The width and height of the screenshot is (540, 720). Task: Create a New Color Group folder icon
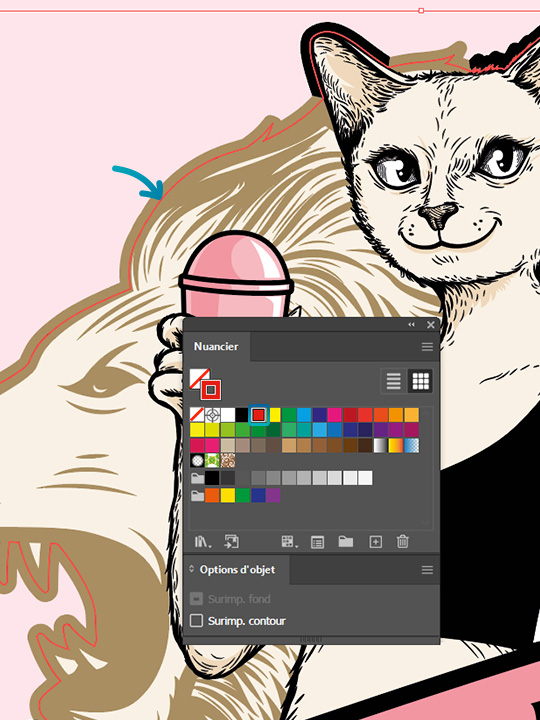pyautogui.click(x=346, y=541)
